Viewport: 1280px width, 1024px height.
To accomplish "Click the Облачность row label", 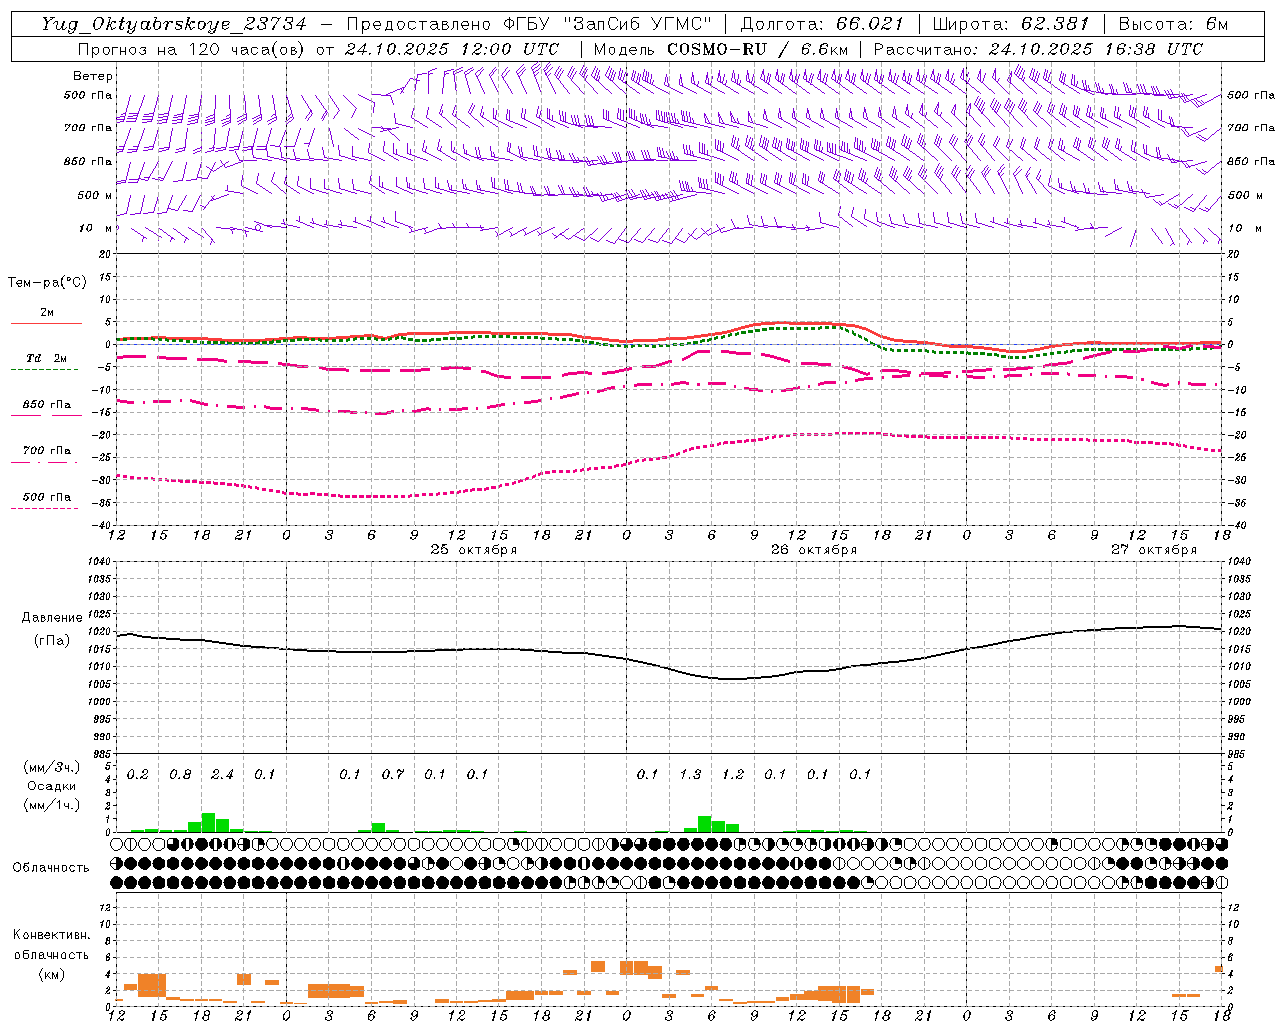I will [51, 868].
